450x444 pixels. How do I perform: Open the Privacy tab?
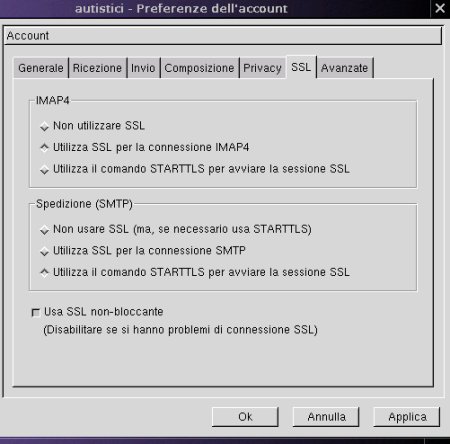tap(262, 68)
